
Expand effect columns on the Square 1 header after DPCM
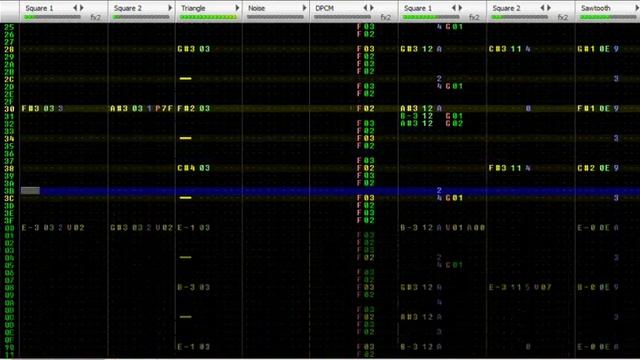point(460,8)
